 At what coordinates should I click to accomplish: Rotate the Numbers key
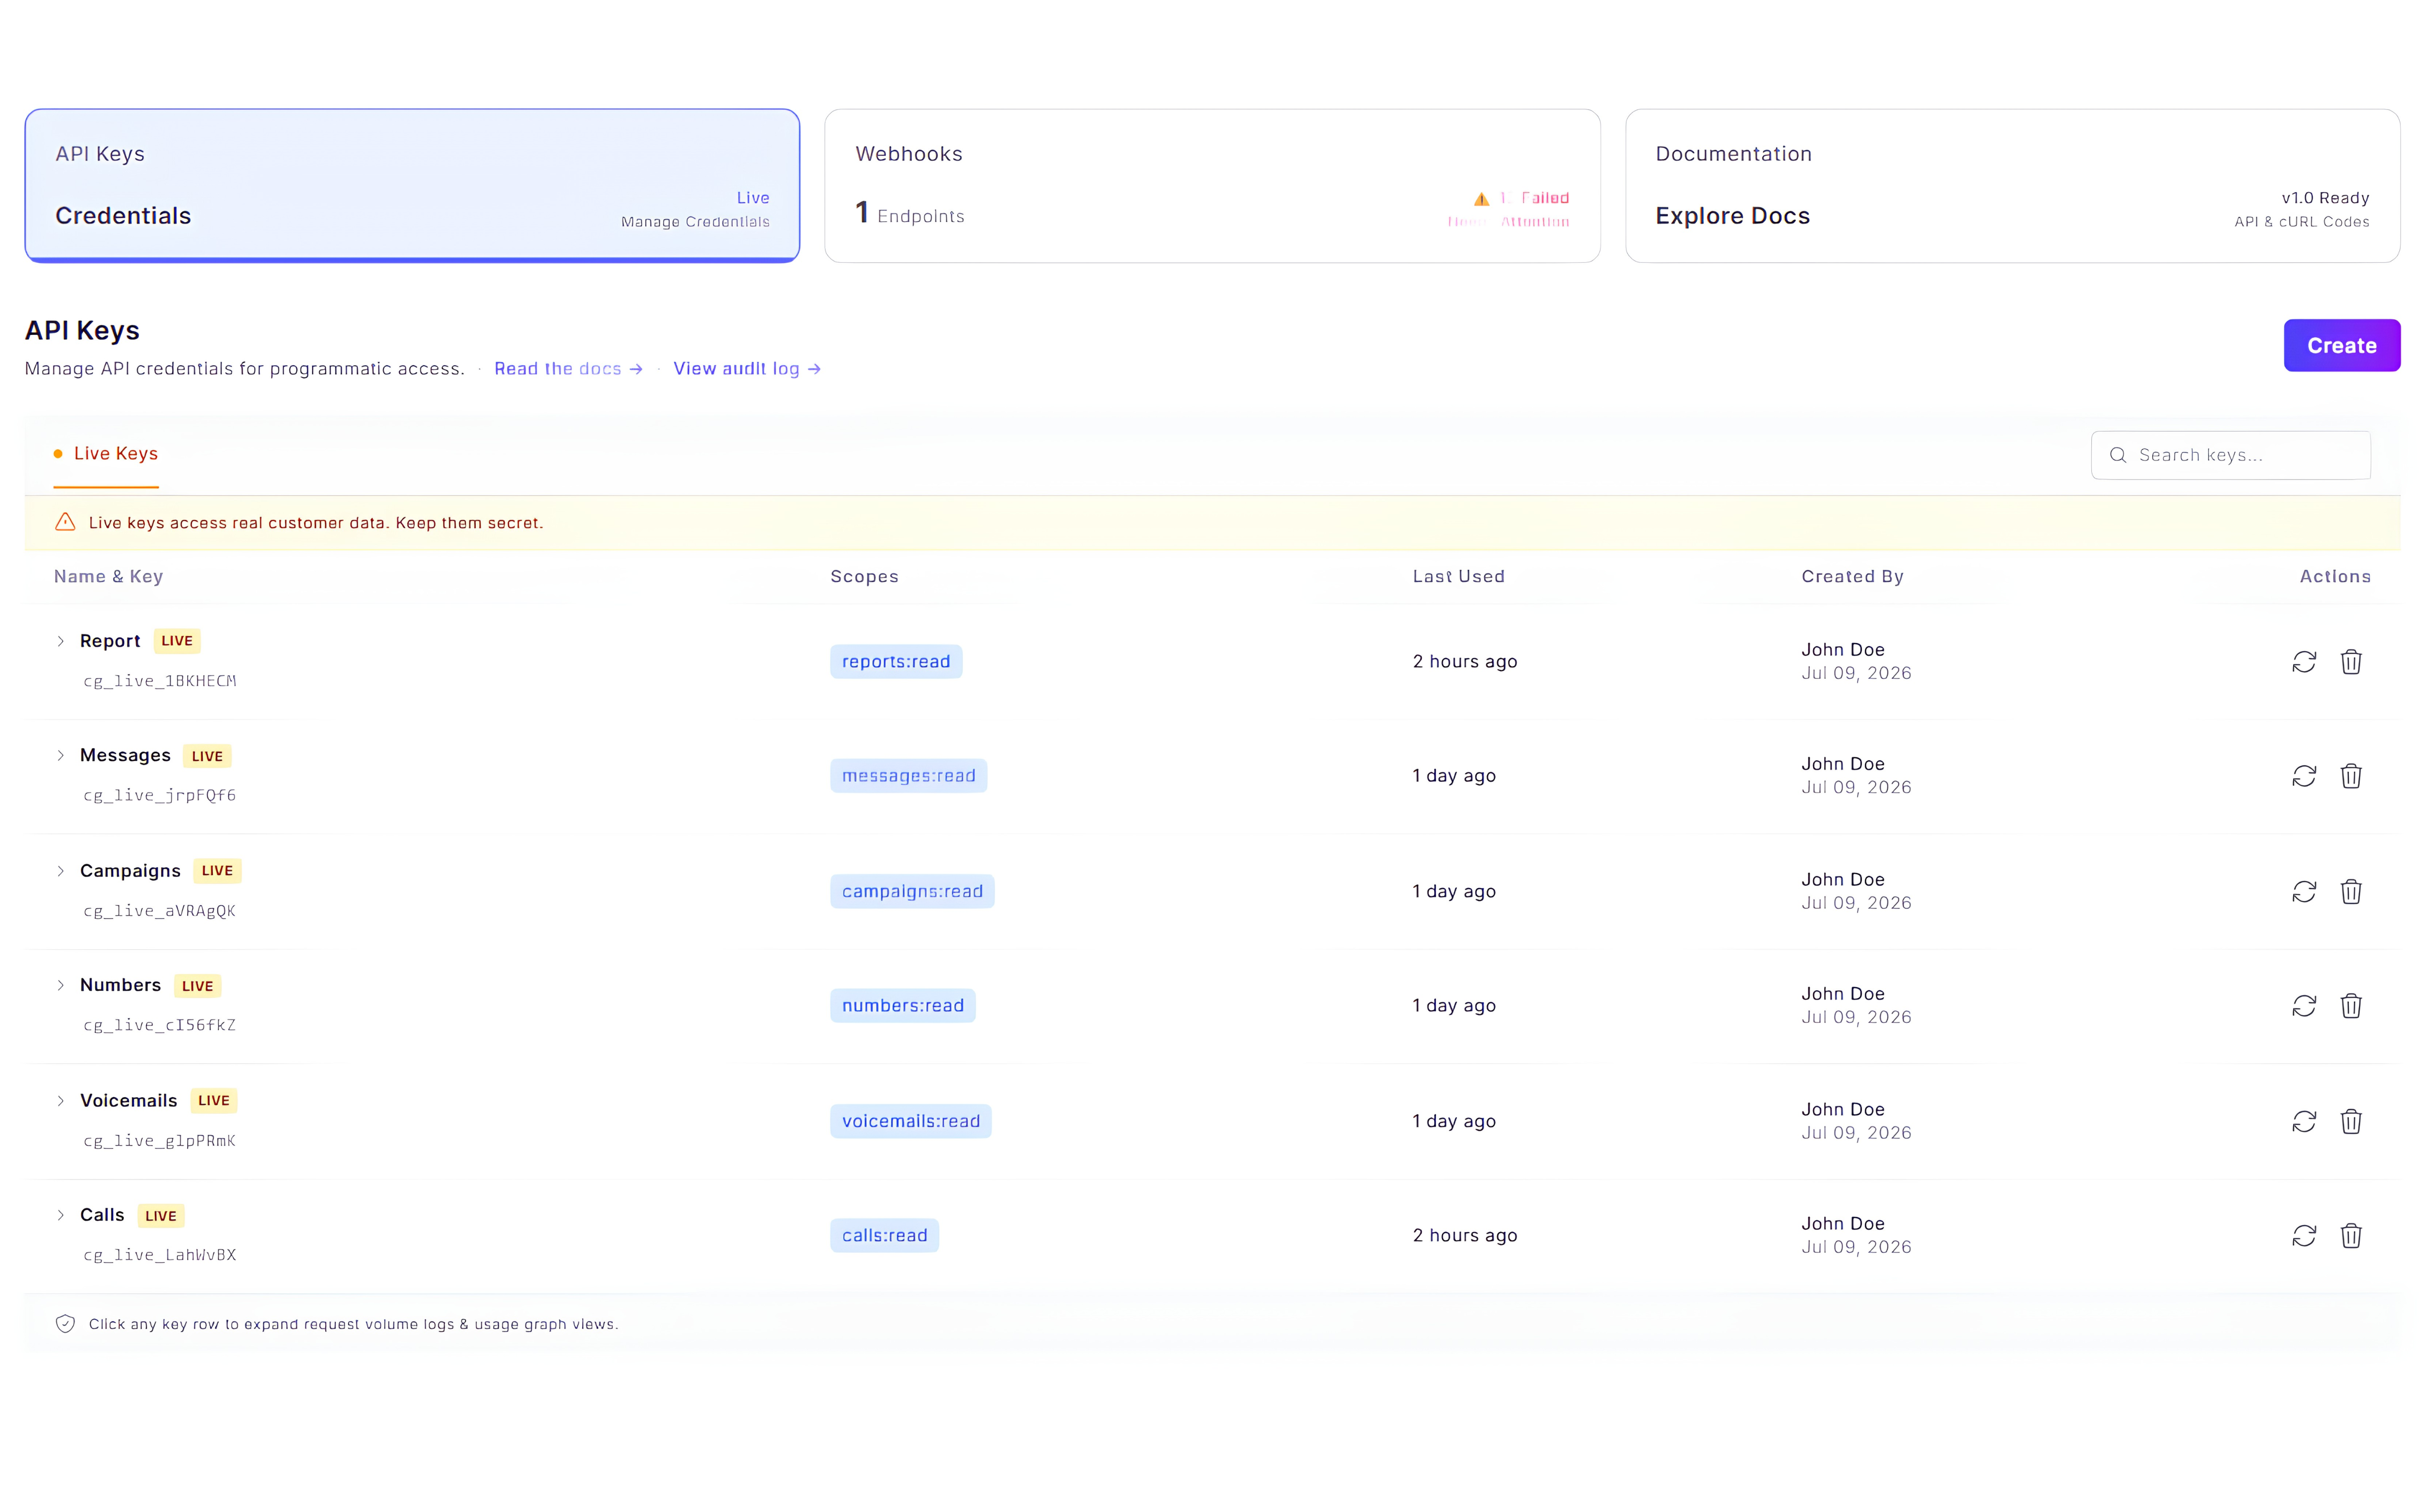click(x=2304, y=1006)
